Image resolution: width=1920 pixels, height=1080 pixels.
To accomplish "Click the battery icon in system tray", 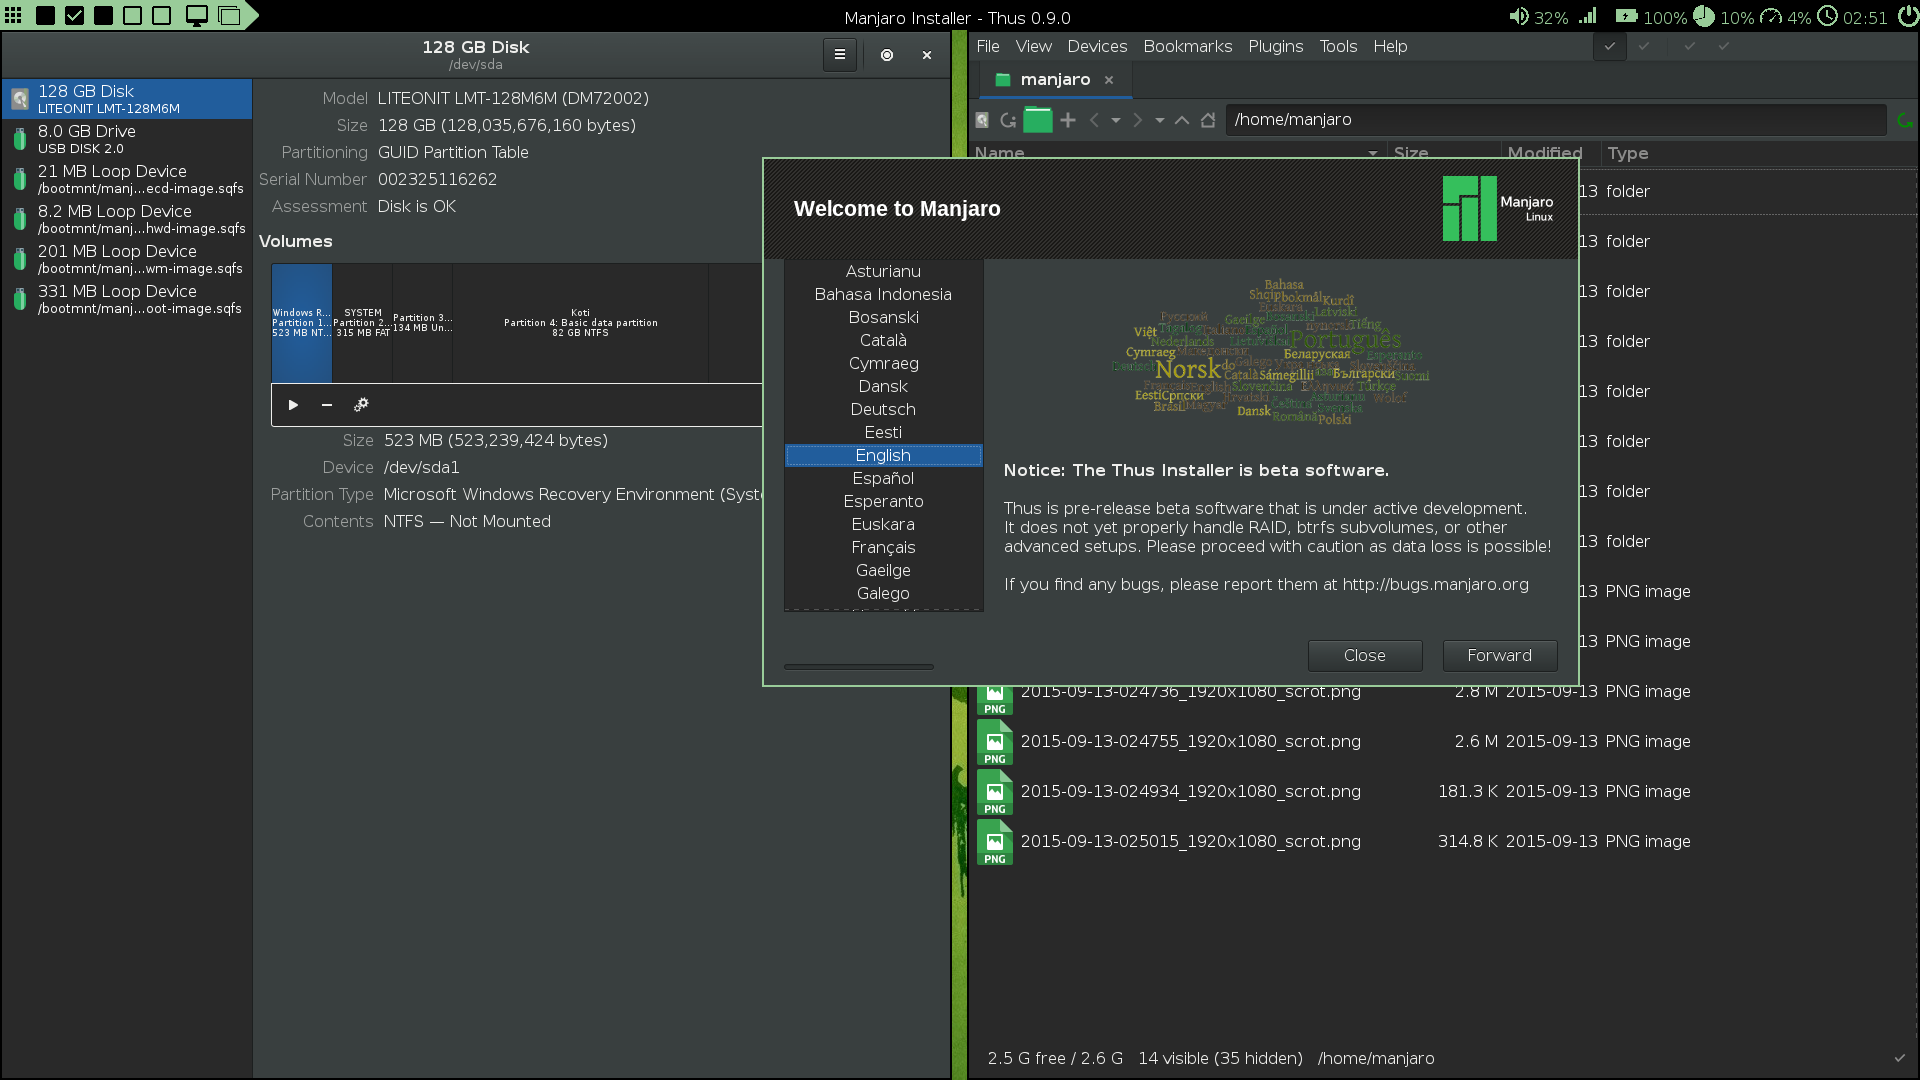I will (x=1627, y=15).
